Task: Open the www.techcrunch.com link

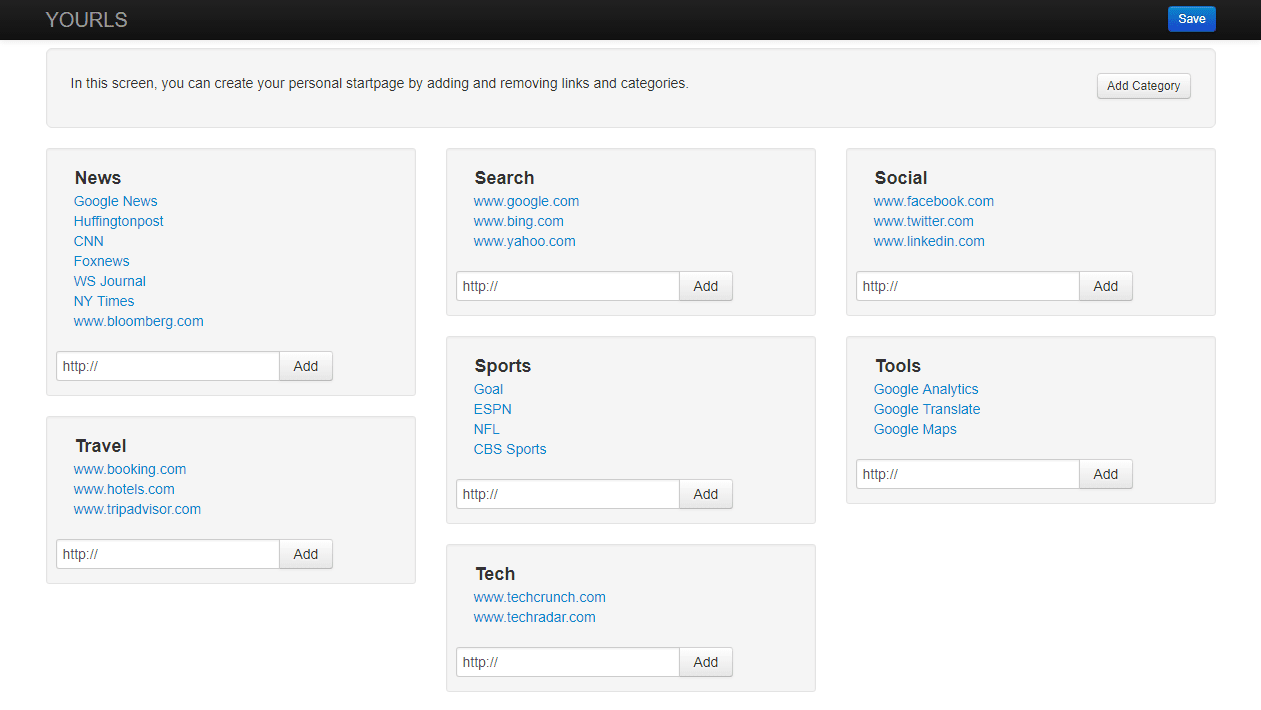Action: click(x=539, y=597)
